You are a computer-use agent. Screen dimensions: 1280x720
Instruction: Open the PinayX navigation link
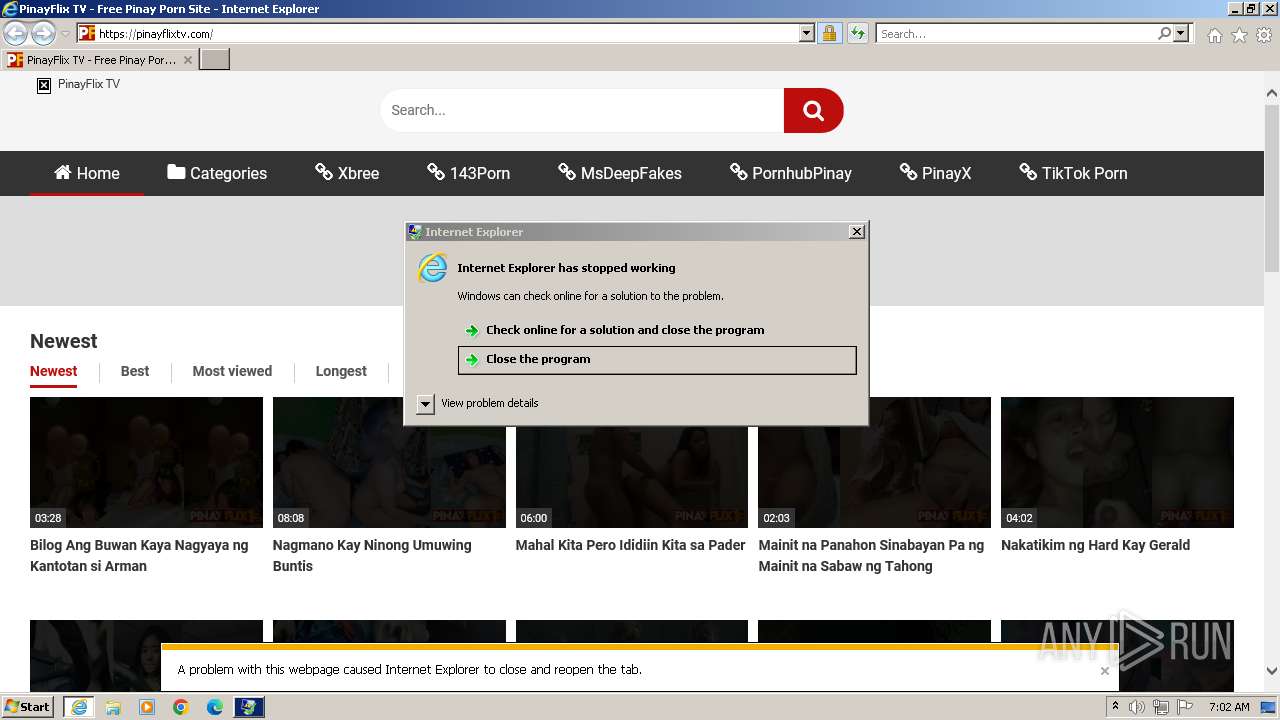[x=935, y=173]
